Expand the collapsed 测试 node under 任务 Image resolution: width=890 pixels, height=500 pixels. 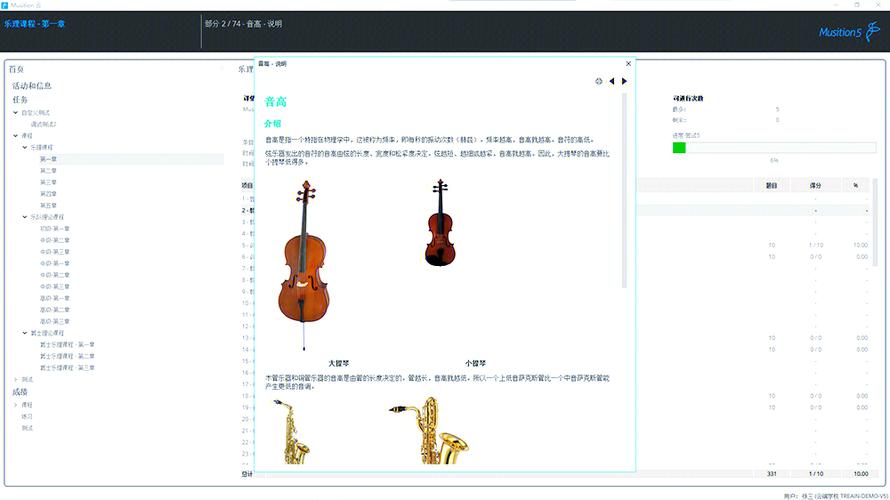[16, 379]
